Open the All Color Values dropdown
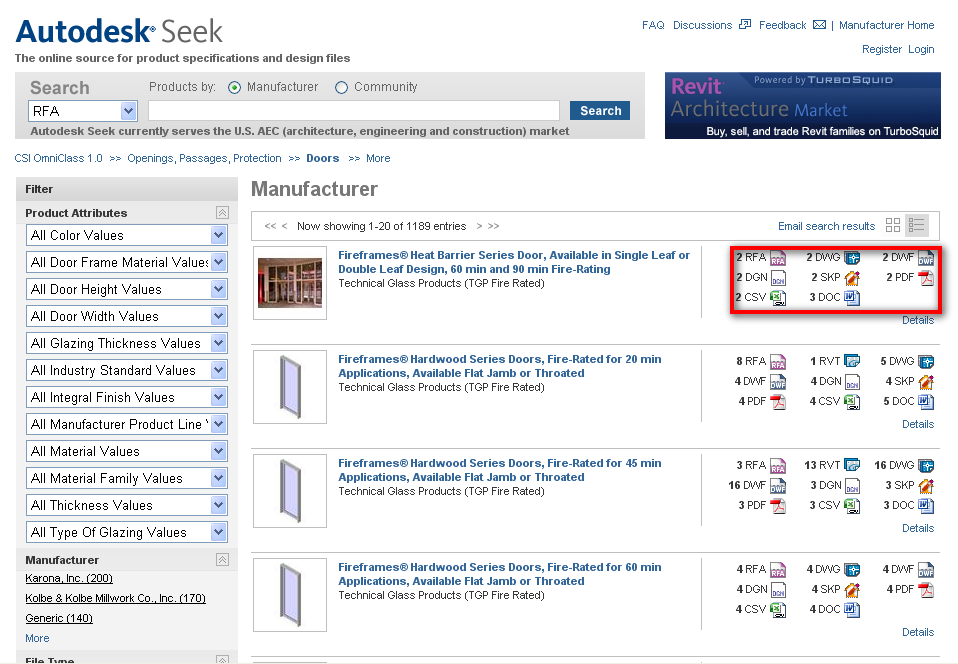Image resolution: width=958 pixels, height=664 pixels. click(218, 236)
